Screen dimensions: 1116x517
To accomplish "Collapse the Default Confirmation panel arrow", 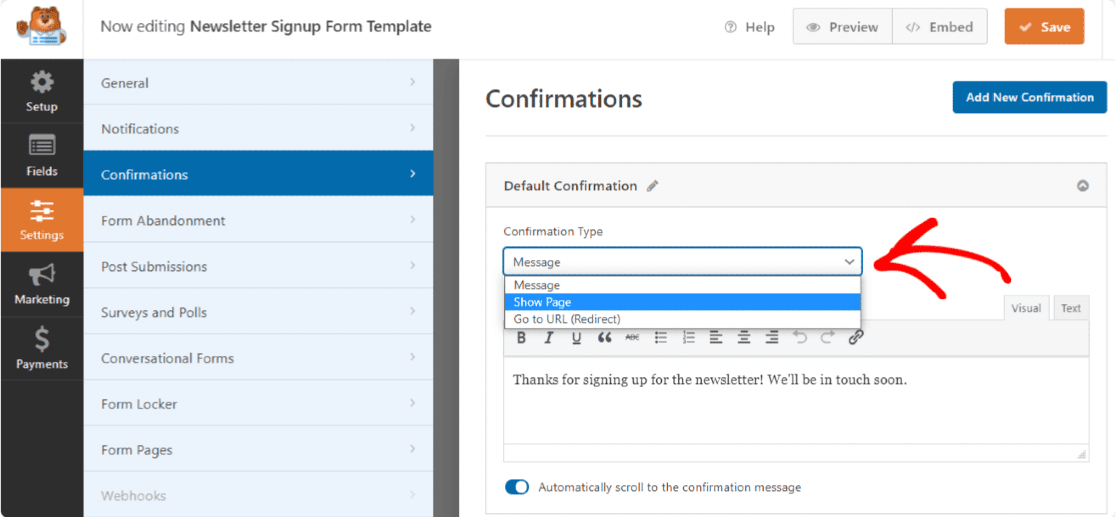I will pos(1083,186).
